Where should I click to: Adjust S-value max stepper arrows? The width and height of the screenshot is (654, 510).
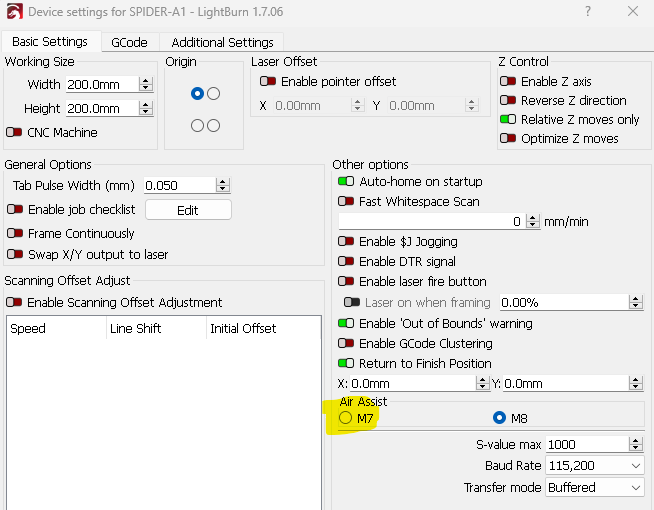point(636,445)
